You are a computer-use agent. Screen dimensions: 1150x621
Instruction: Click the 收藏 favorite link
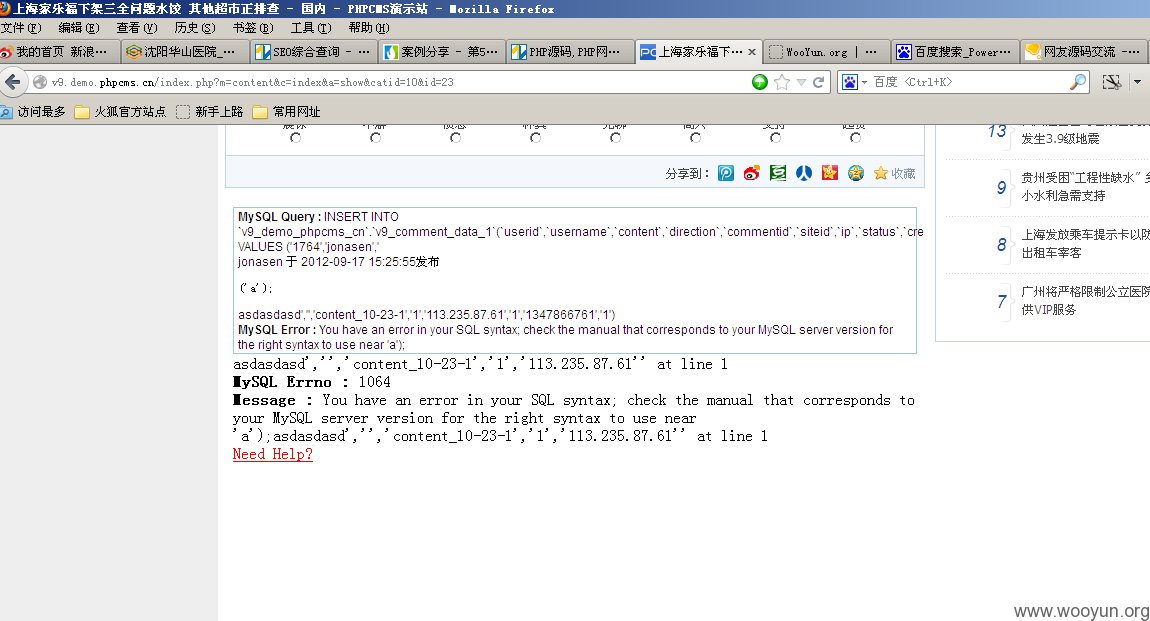point(904,174)
